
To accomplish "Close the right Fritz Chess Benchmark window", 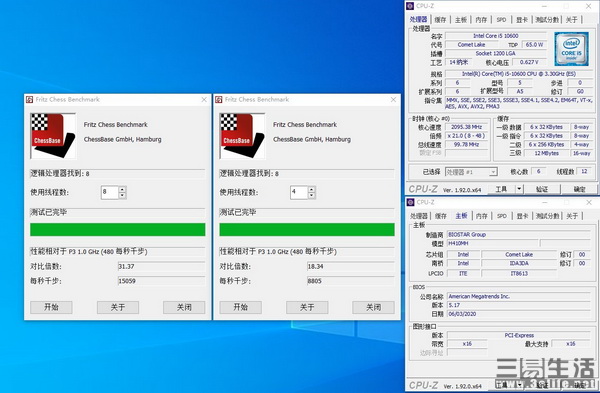I will tap(393, 99).
